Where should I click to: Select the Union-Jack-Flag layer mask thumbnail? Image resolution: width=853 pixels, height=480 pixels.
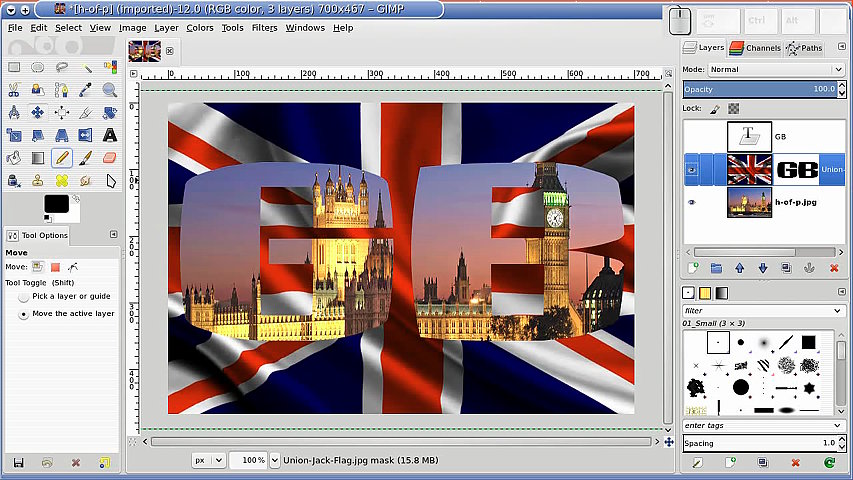(796, 170)
